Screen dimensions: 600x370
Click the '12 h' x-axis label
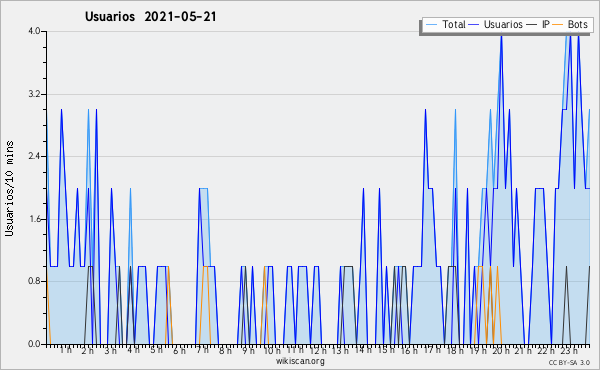pyautogui.click(x=318, y=351)
